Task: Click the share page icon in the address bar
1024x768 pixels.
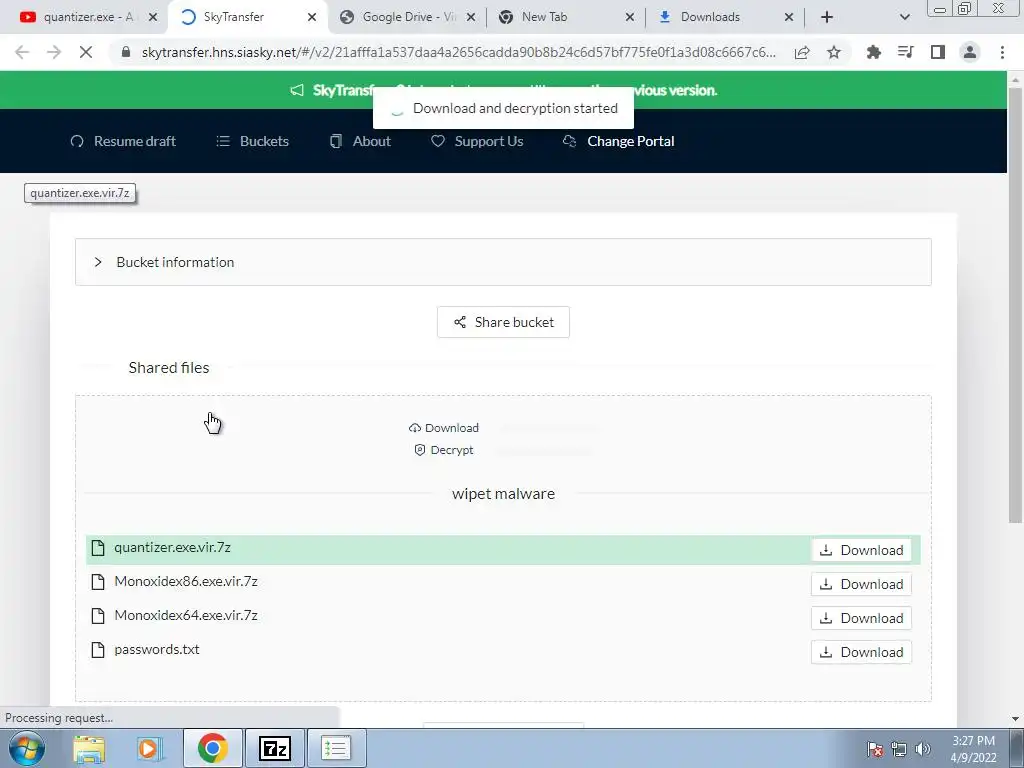Action: click(802, 52)
